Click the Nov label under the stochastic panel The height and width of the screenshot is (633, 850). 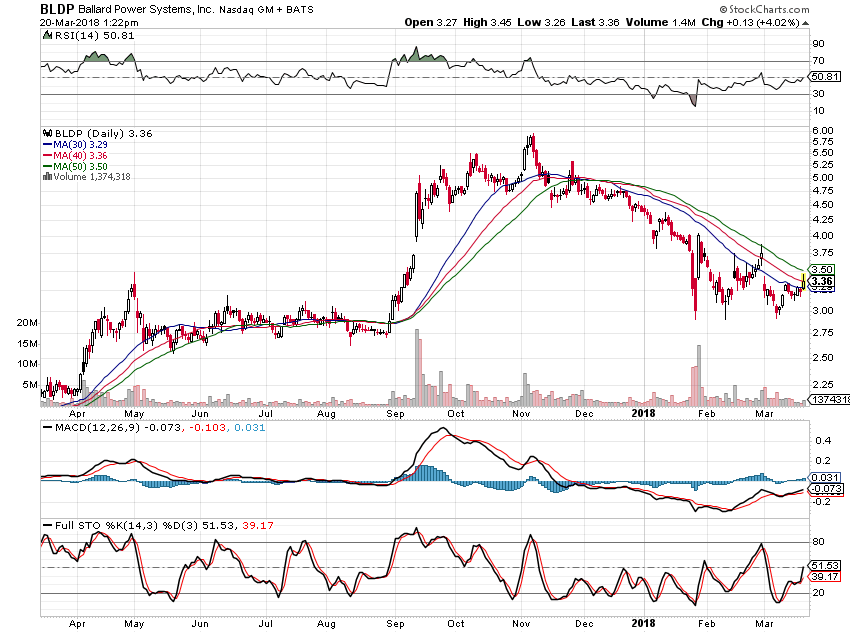click(521, 624)
